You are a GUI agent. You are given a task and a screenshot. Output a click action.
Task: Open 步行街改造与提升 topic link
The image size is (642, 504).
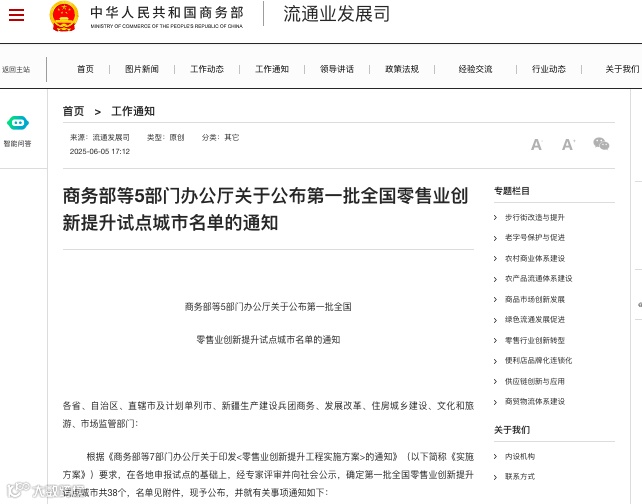(535, 217)
